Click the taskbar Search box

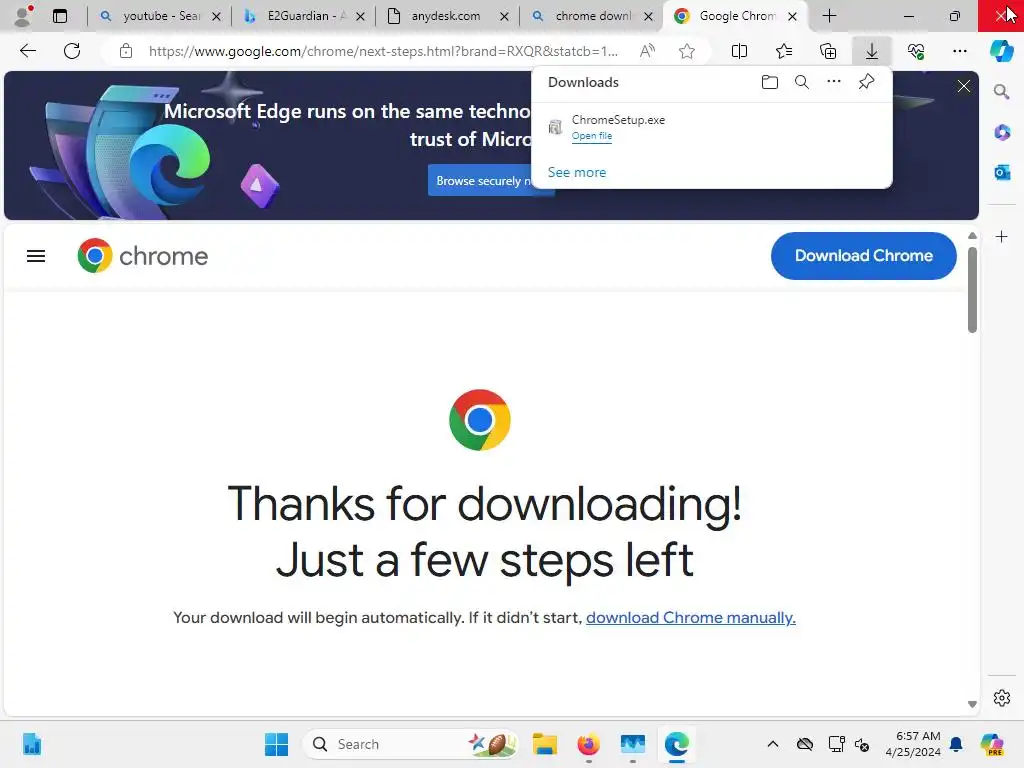[411, 744]
